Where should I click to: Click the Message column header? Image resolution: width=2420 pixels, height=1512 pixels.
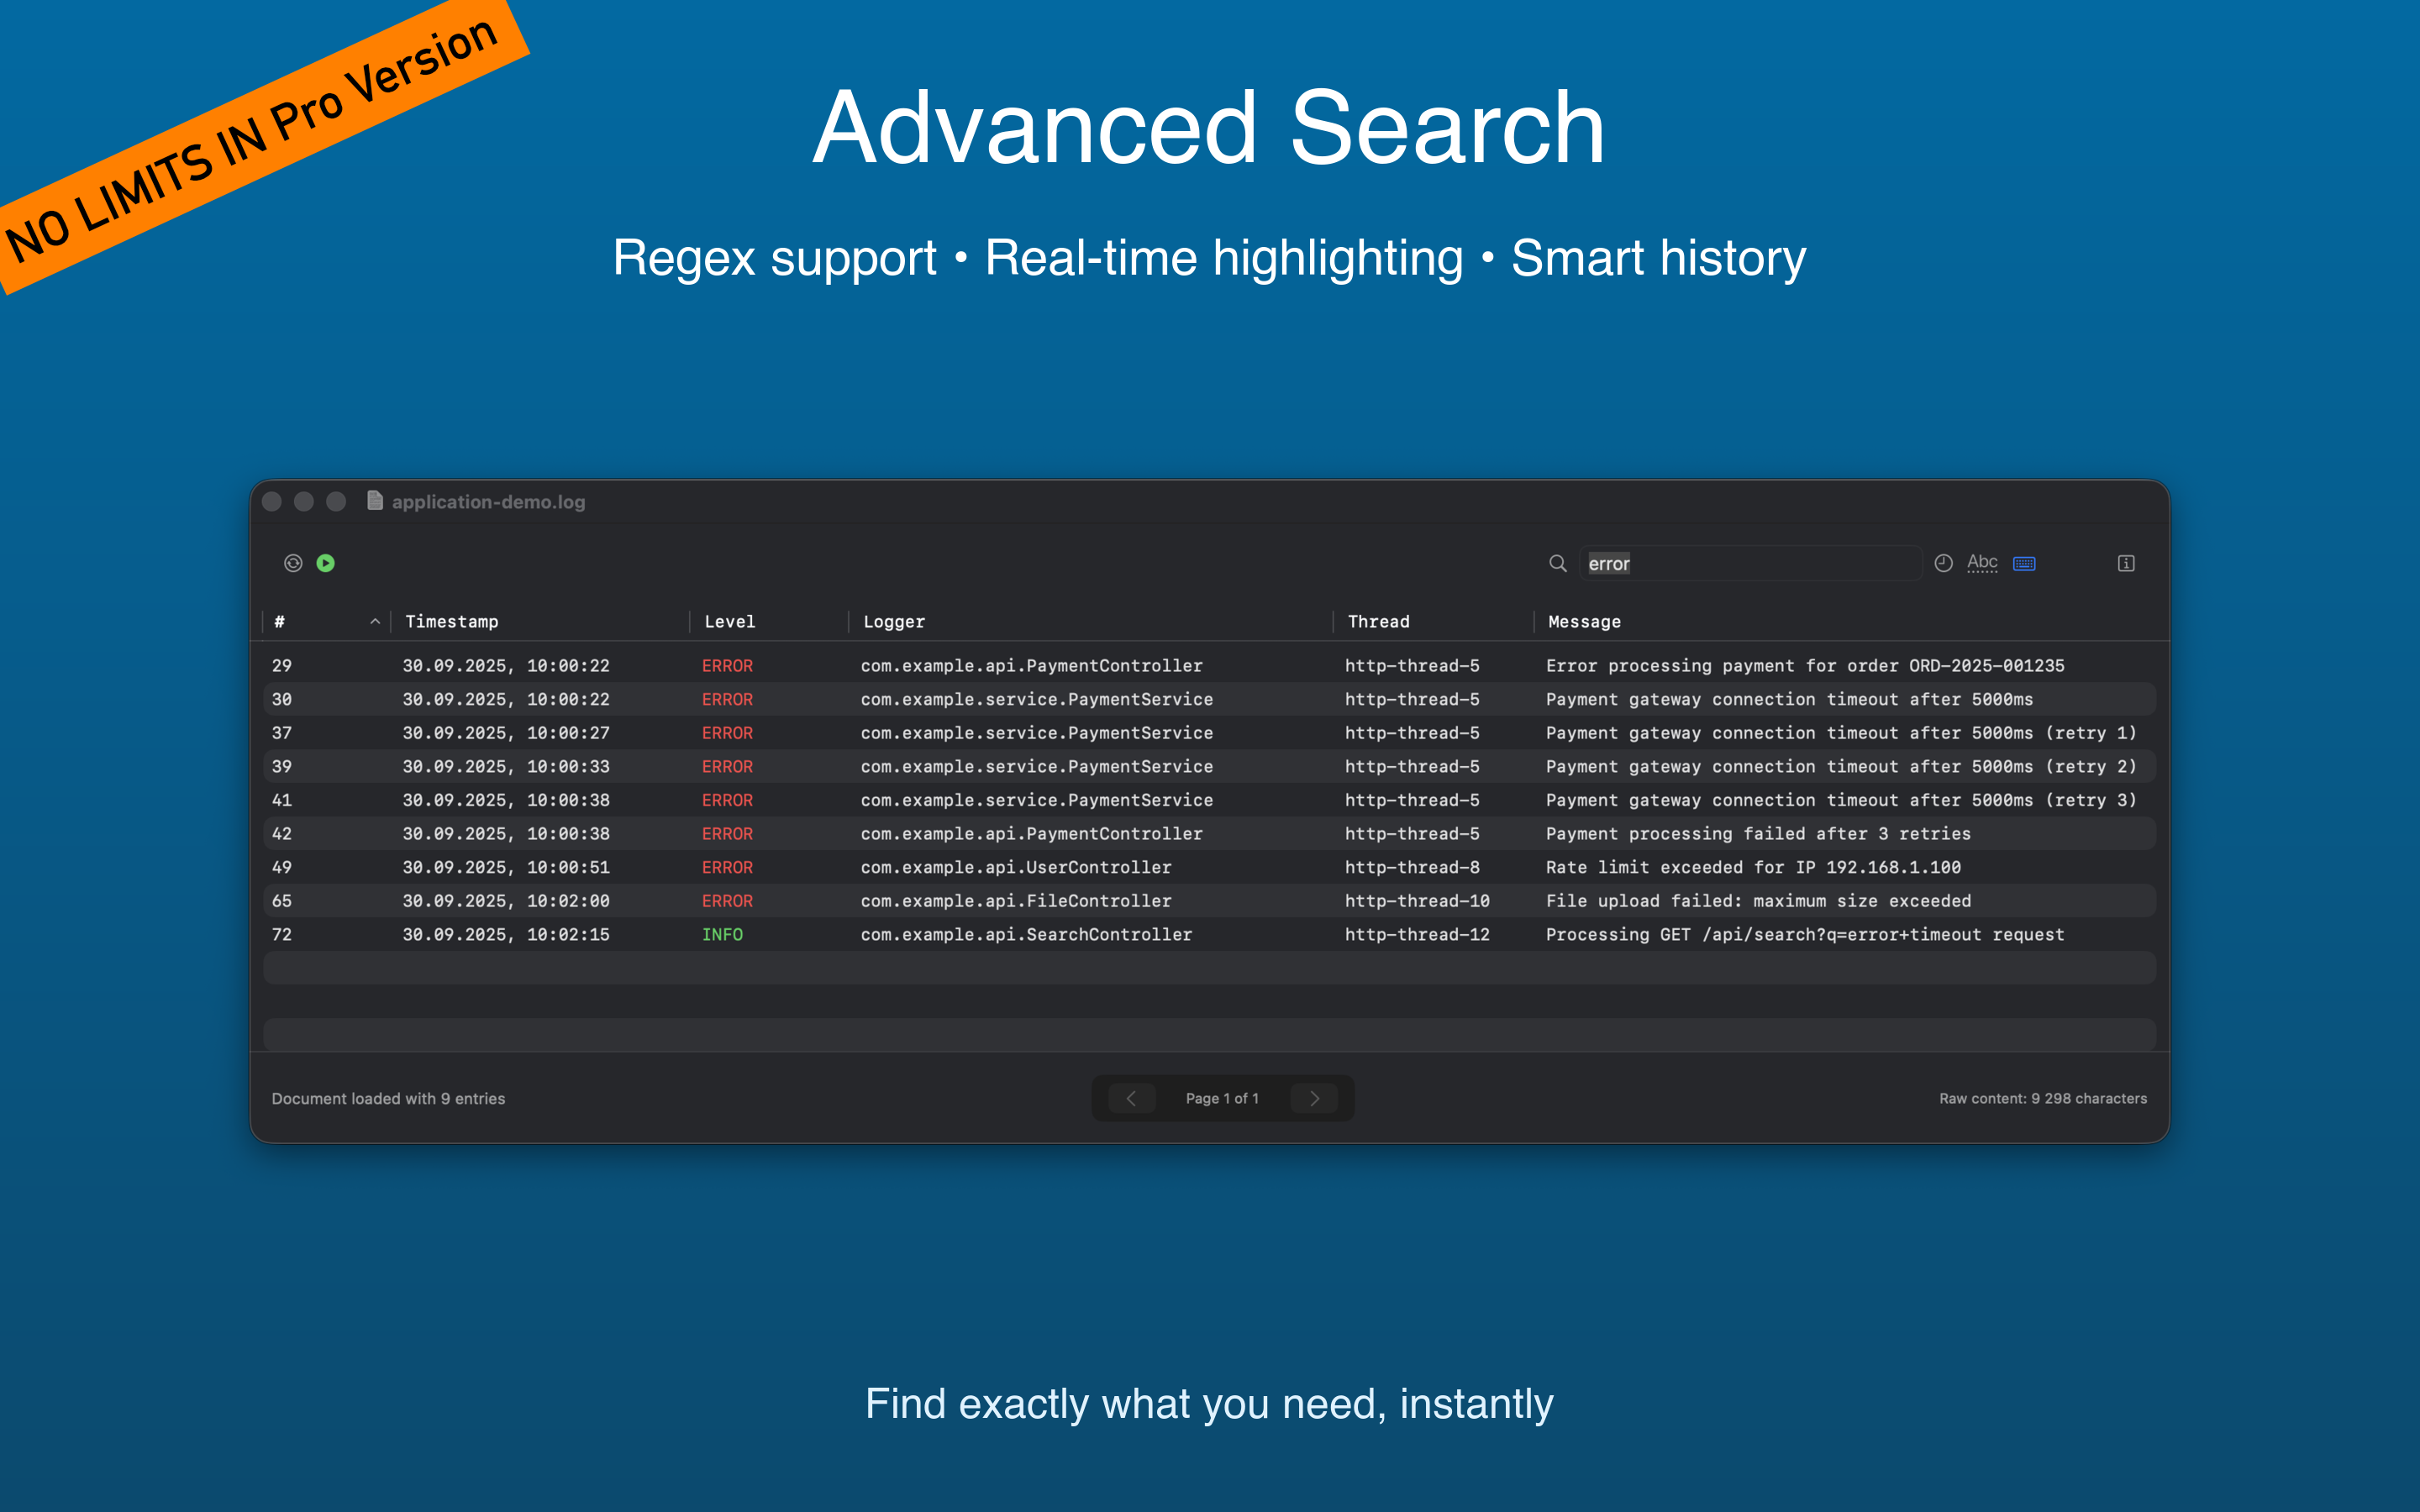coord(1584,621)
